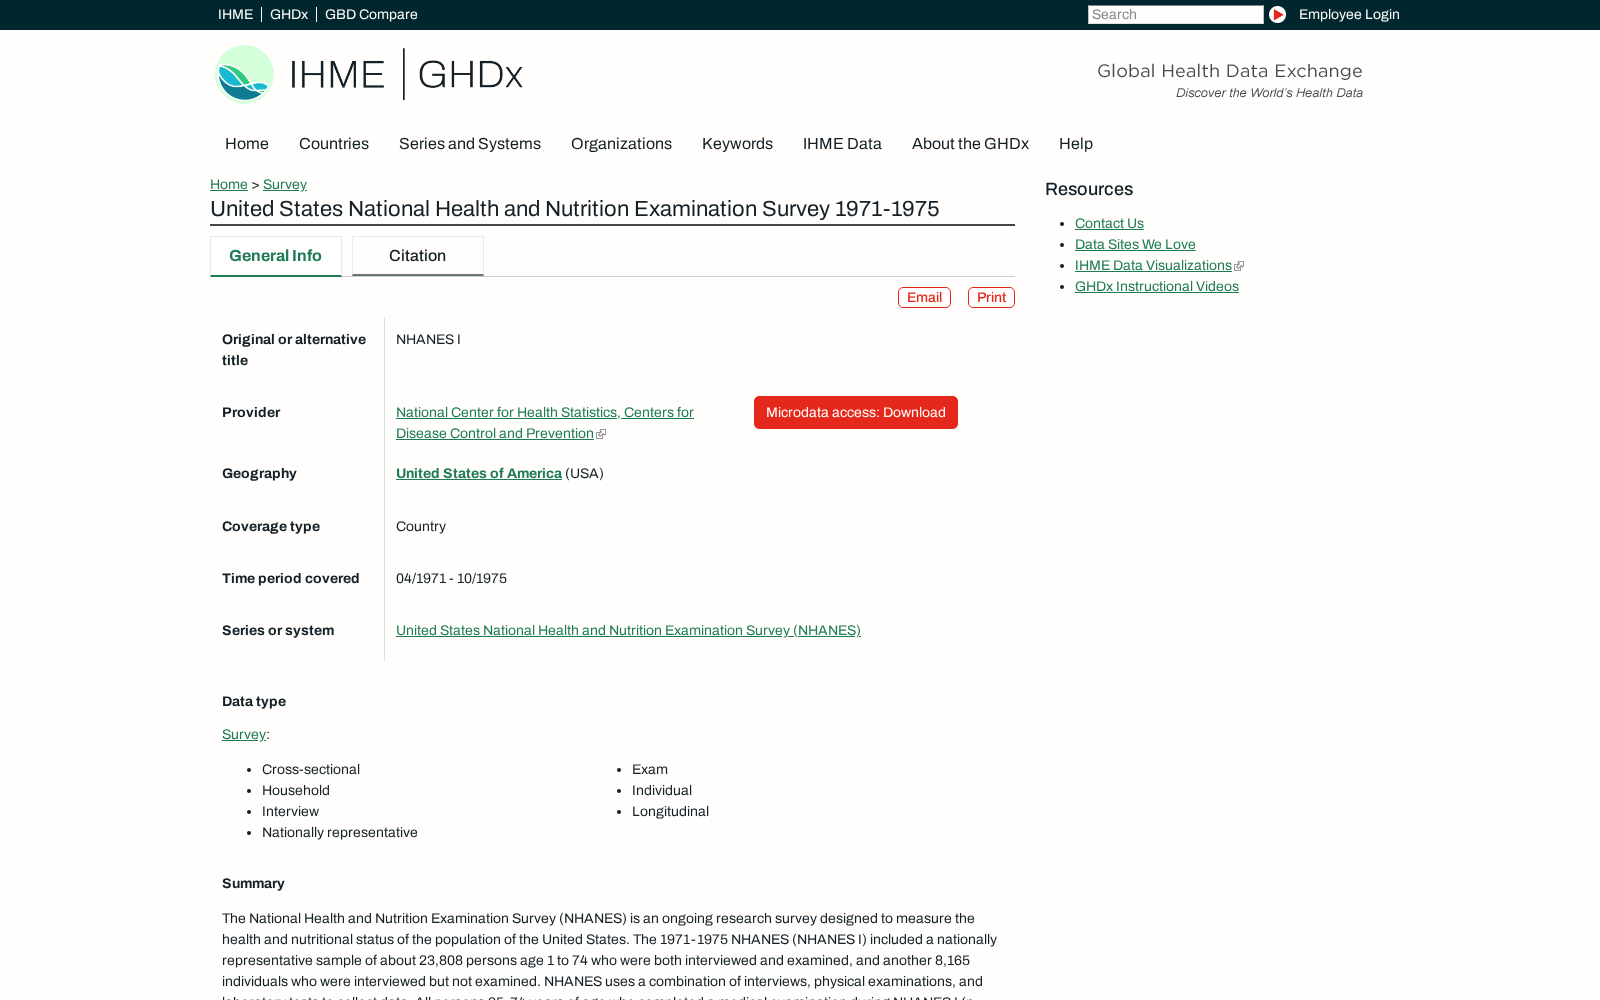Open About the GHDx menu item

click(x=970, y=144)
